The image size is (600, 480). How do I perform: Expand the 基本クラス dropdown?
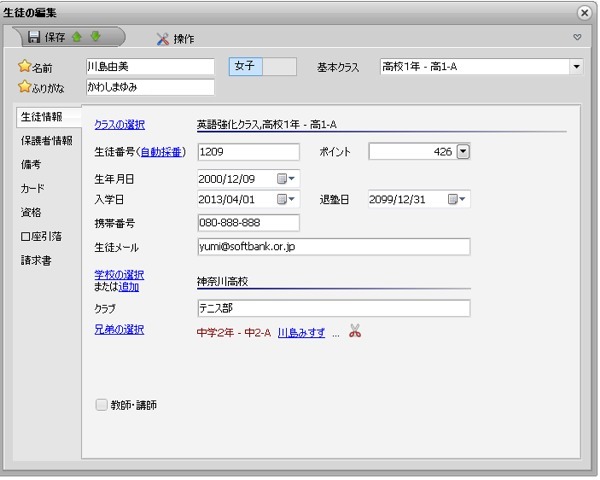576,67
